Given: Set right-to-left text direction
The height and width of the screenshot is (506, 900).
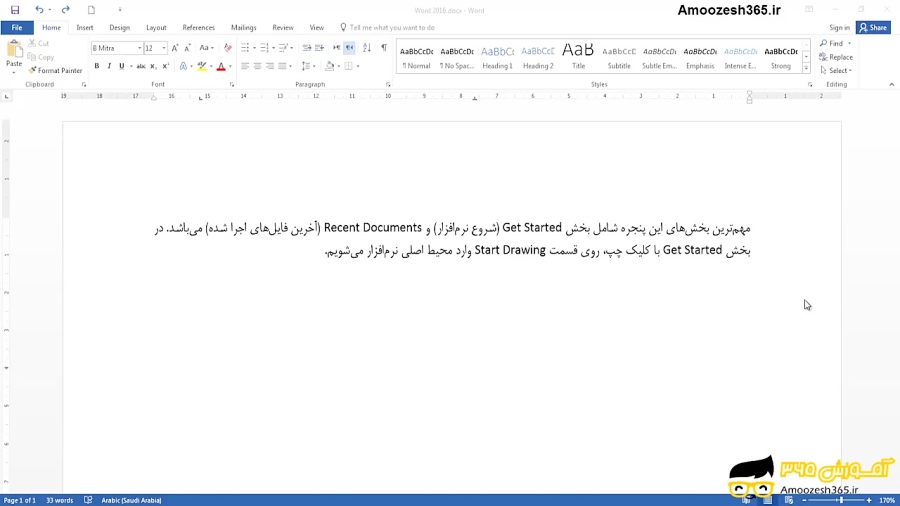Looking at the screenshot, I should (x=349, y=48).
